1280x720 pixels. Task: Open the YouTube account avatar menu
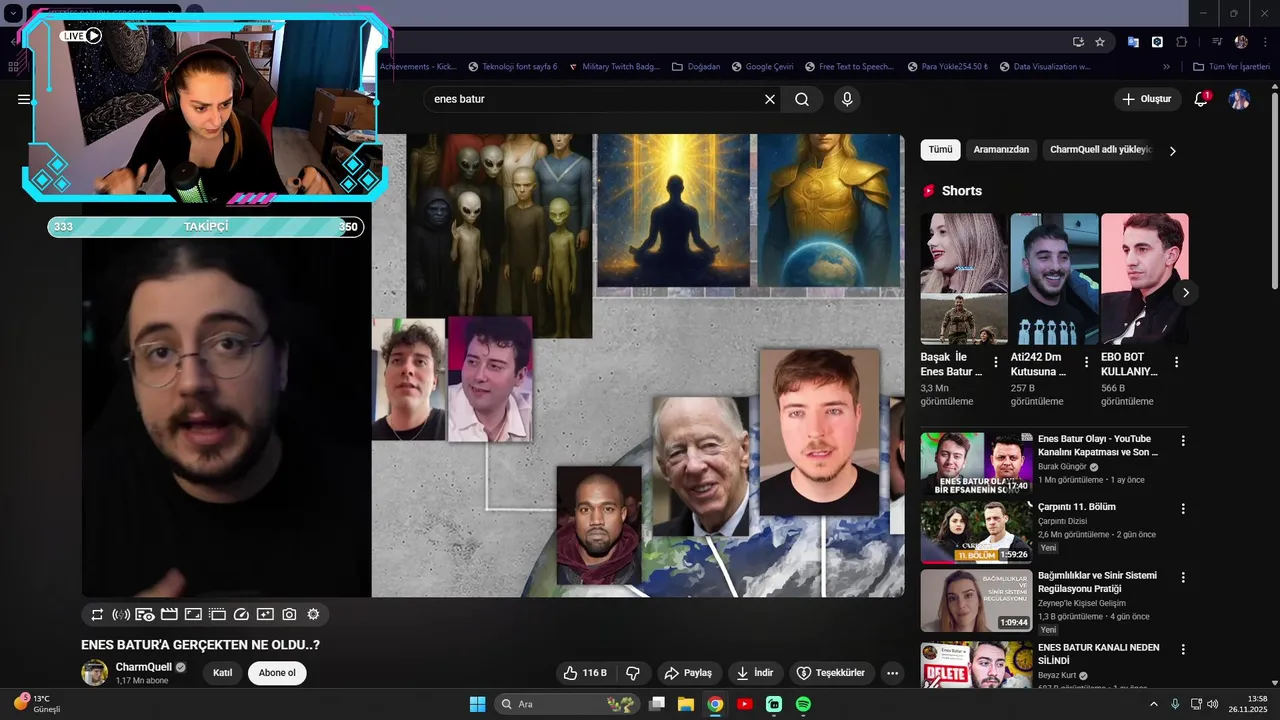(1239, 99)
